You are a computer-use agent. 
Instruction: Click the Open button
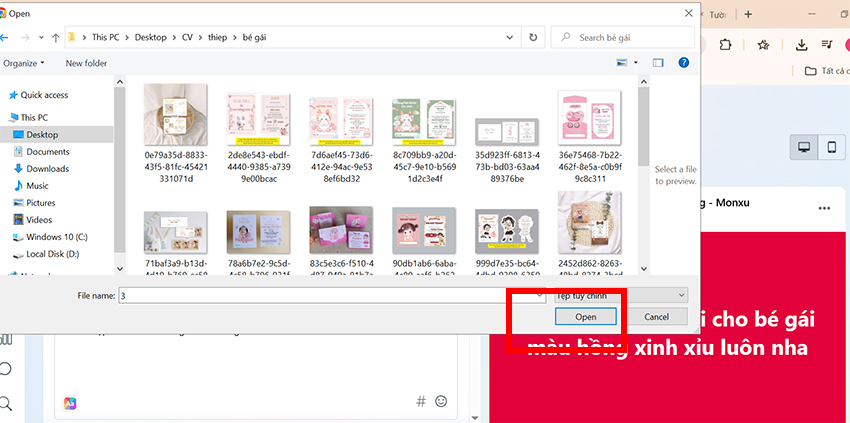pos(585,317)
